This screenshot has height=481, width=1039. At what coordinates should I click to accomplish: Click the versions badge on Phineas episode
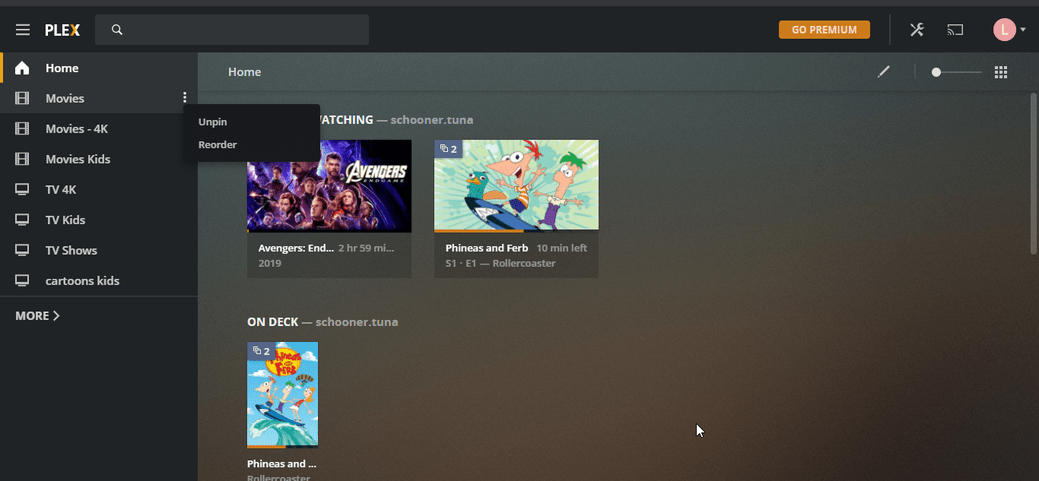[x=449, y=149]
